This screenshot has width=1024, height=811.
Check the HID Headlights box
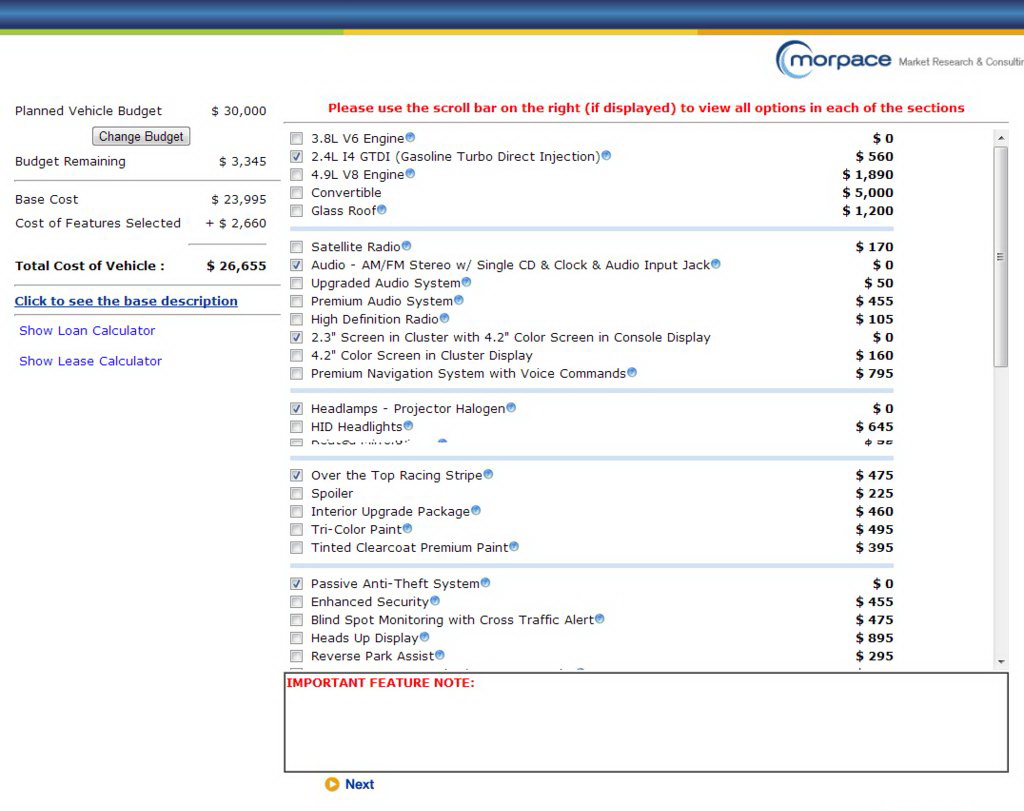(296, 427)
